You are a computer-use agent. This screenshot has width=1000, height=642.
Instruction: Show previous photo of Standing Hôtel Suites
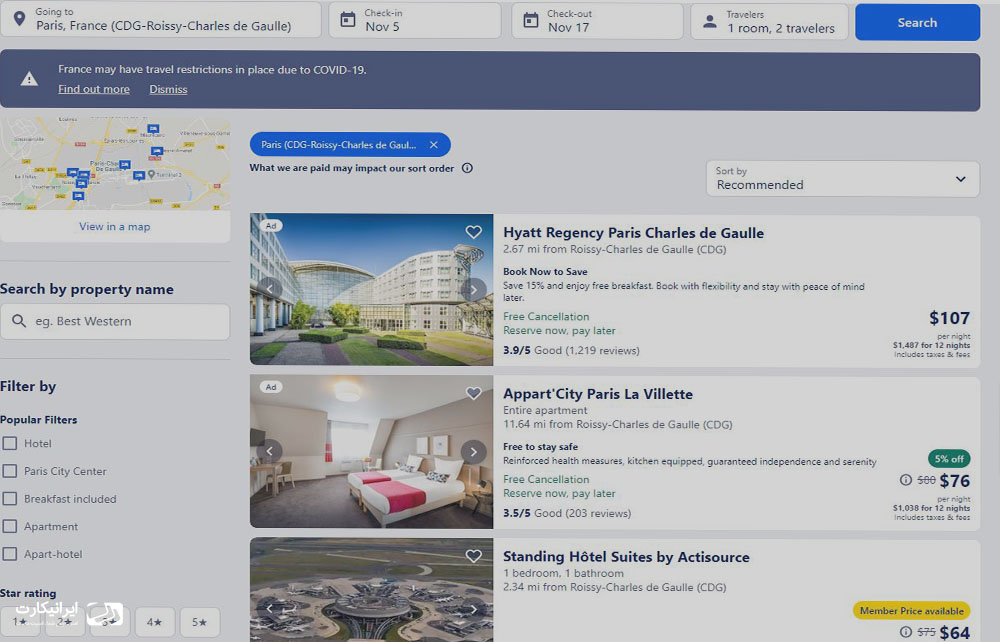tap(270, 609)
